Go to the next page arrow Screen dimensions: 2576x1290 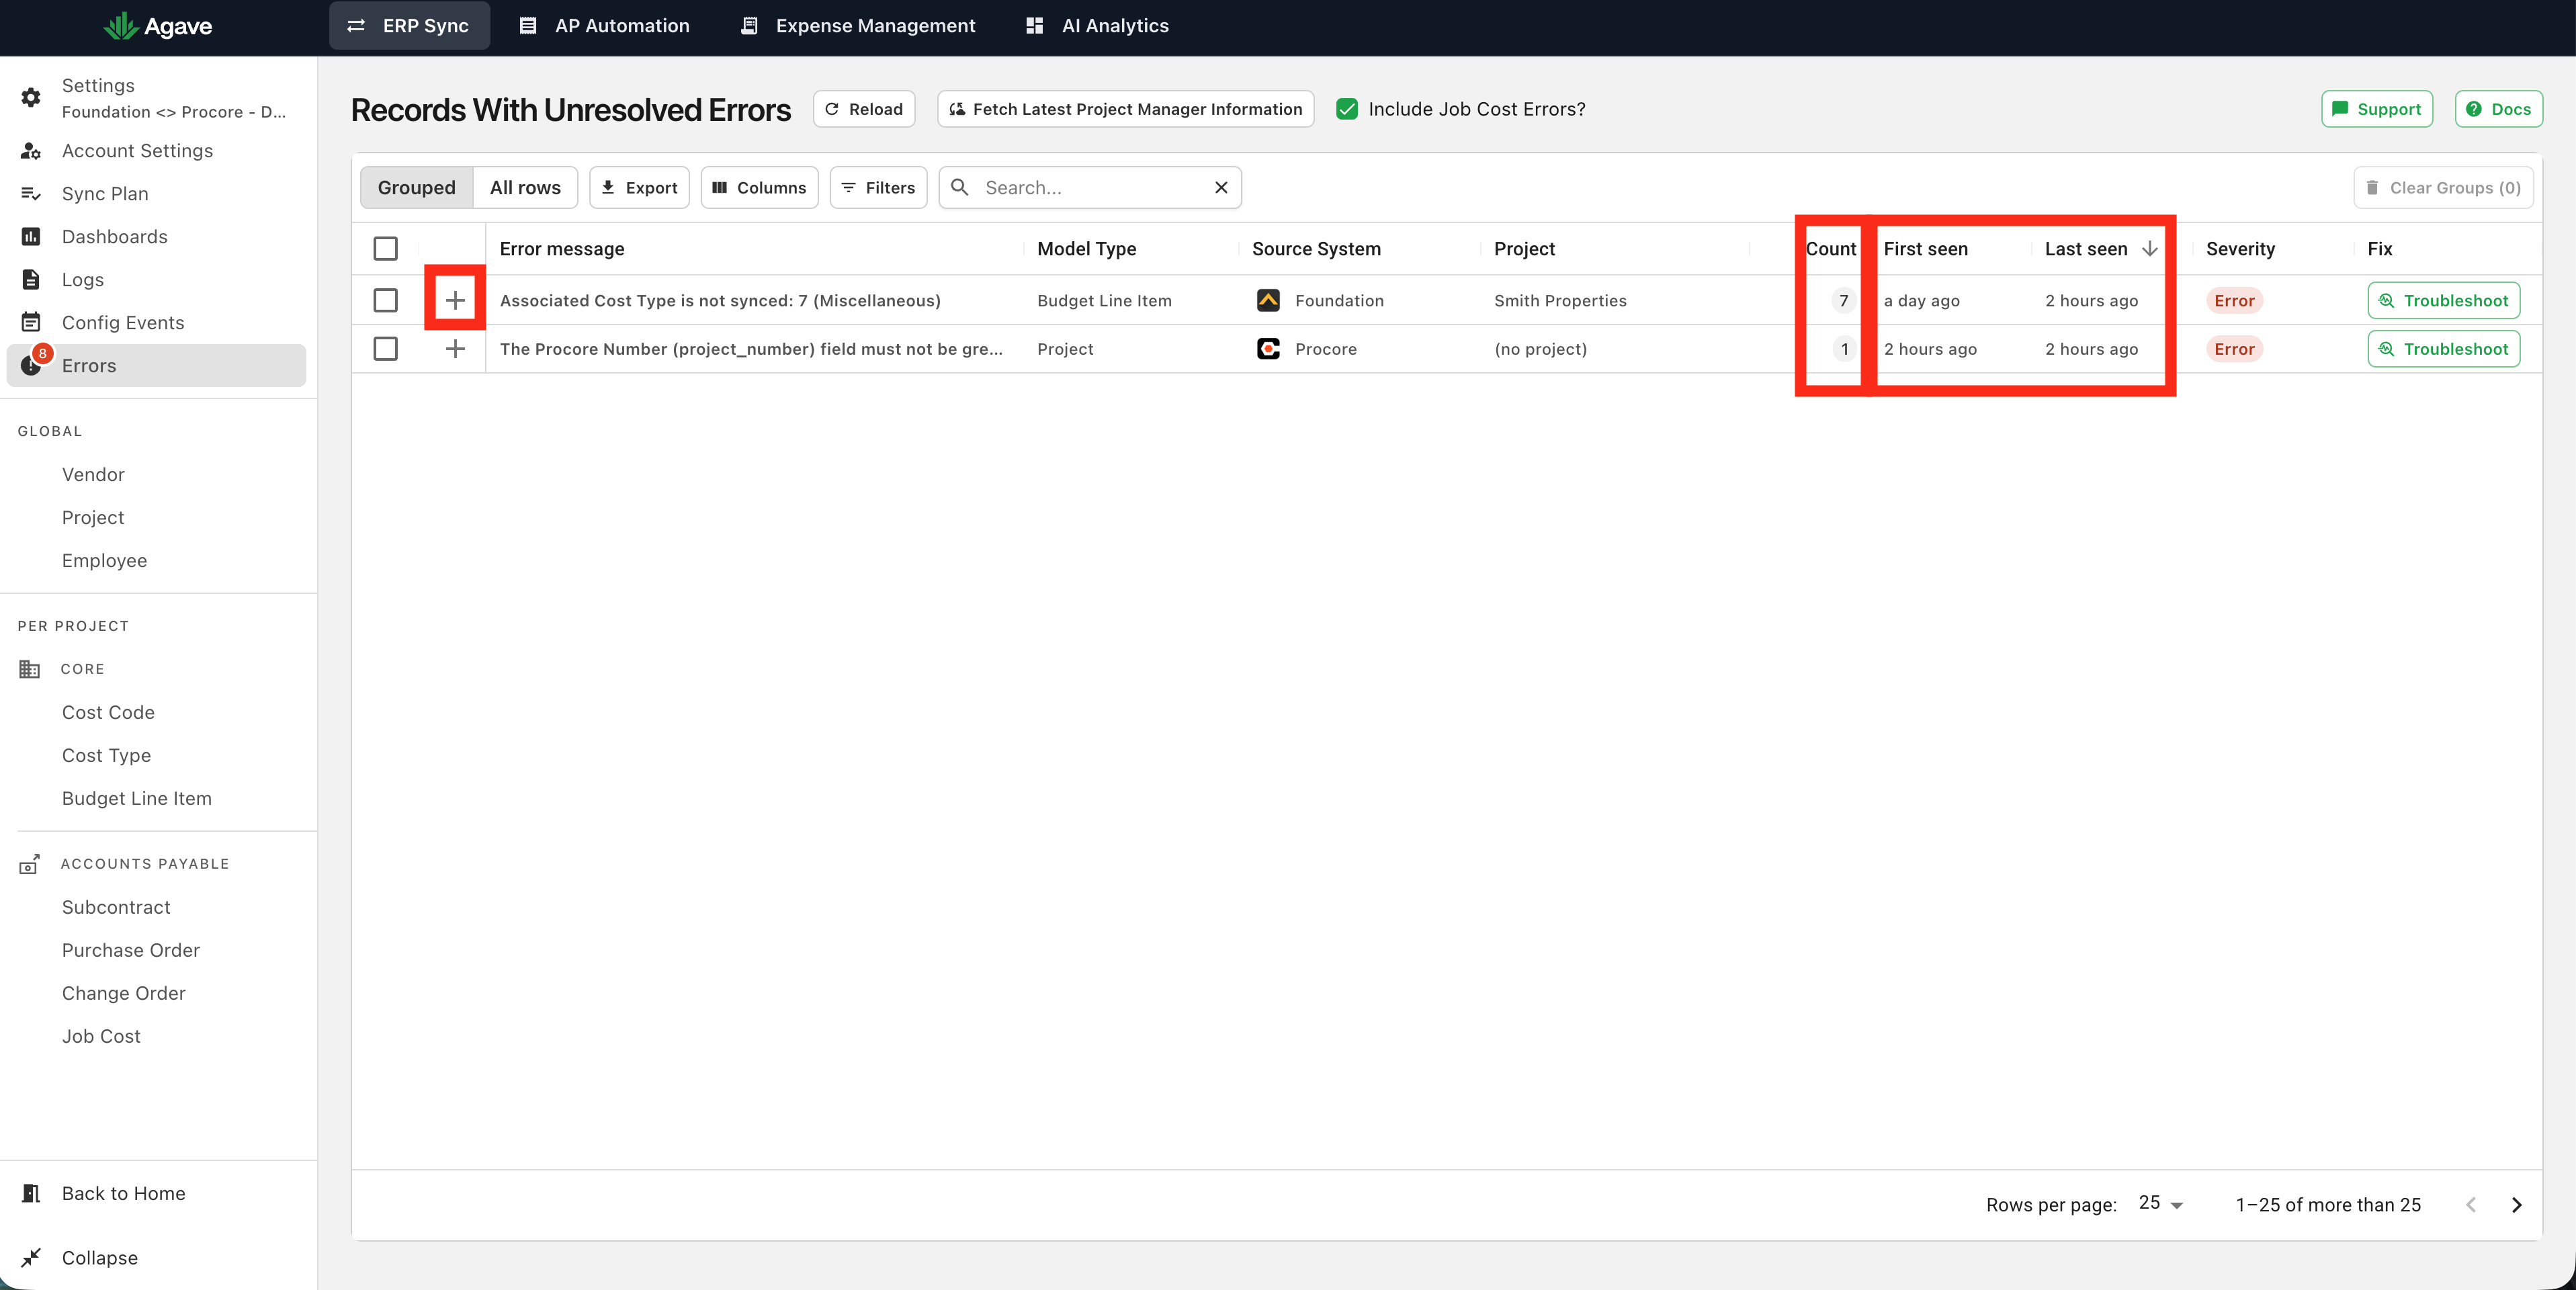click(2517, 1205)
